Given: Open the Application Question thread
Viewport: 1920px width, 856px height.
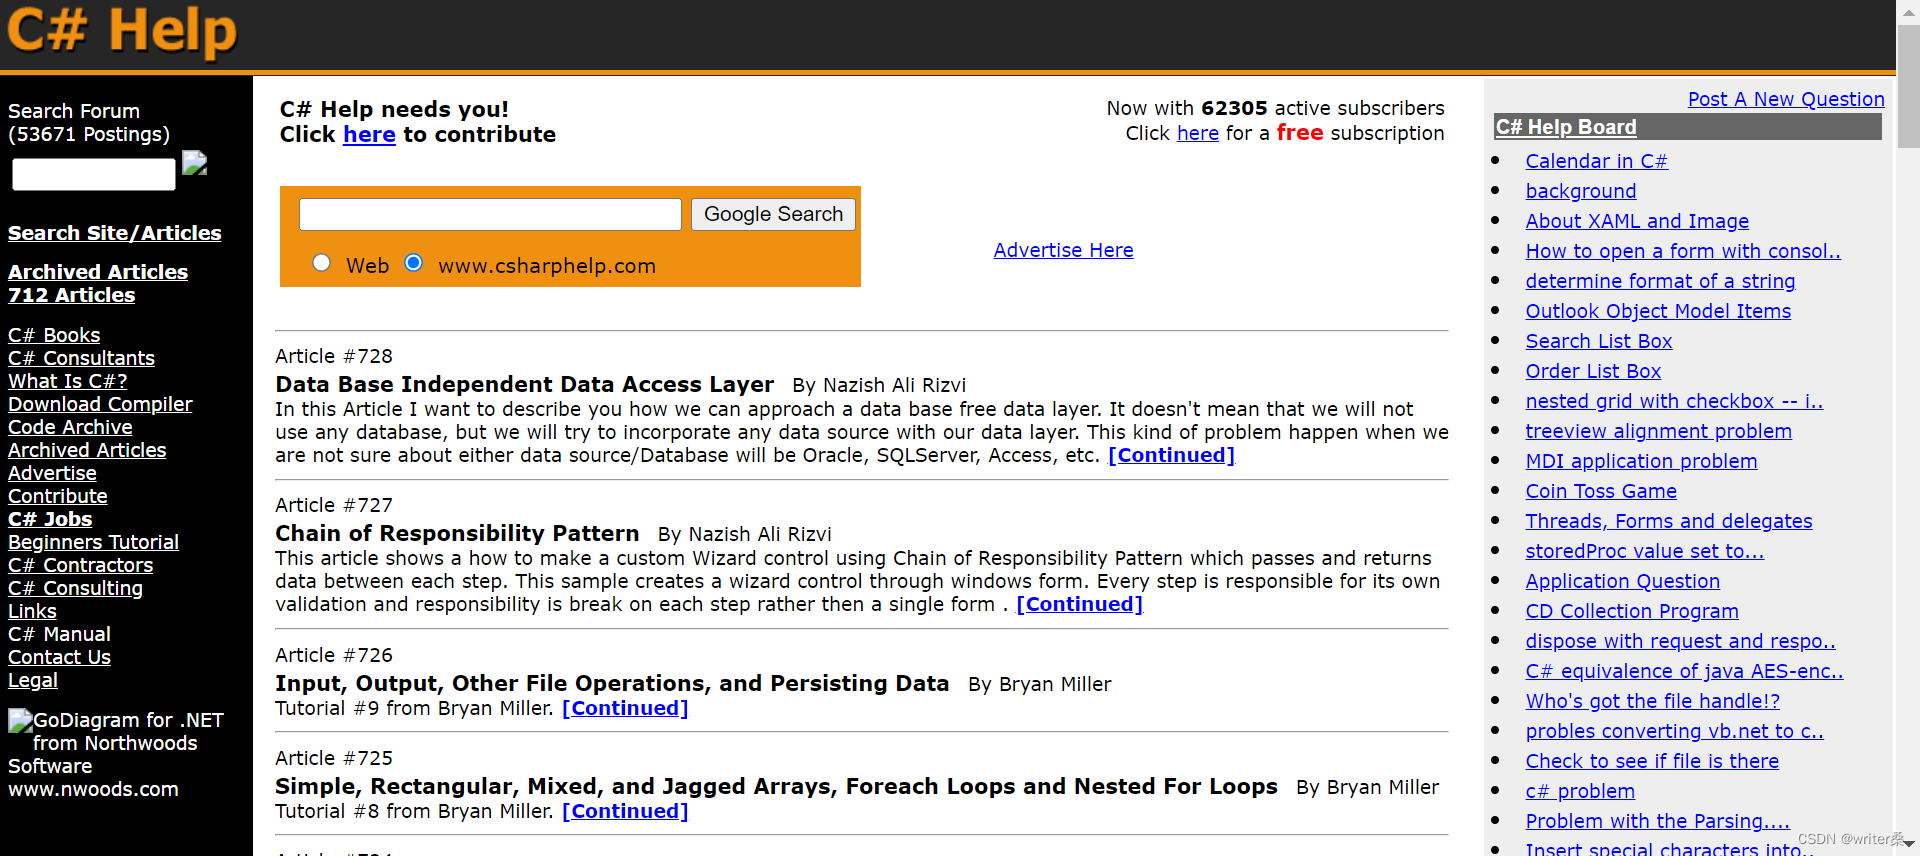Looking at the screenshot, I should [x=1623, y=581].
